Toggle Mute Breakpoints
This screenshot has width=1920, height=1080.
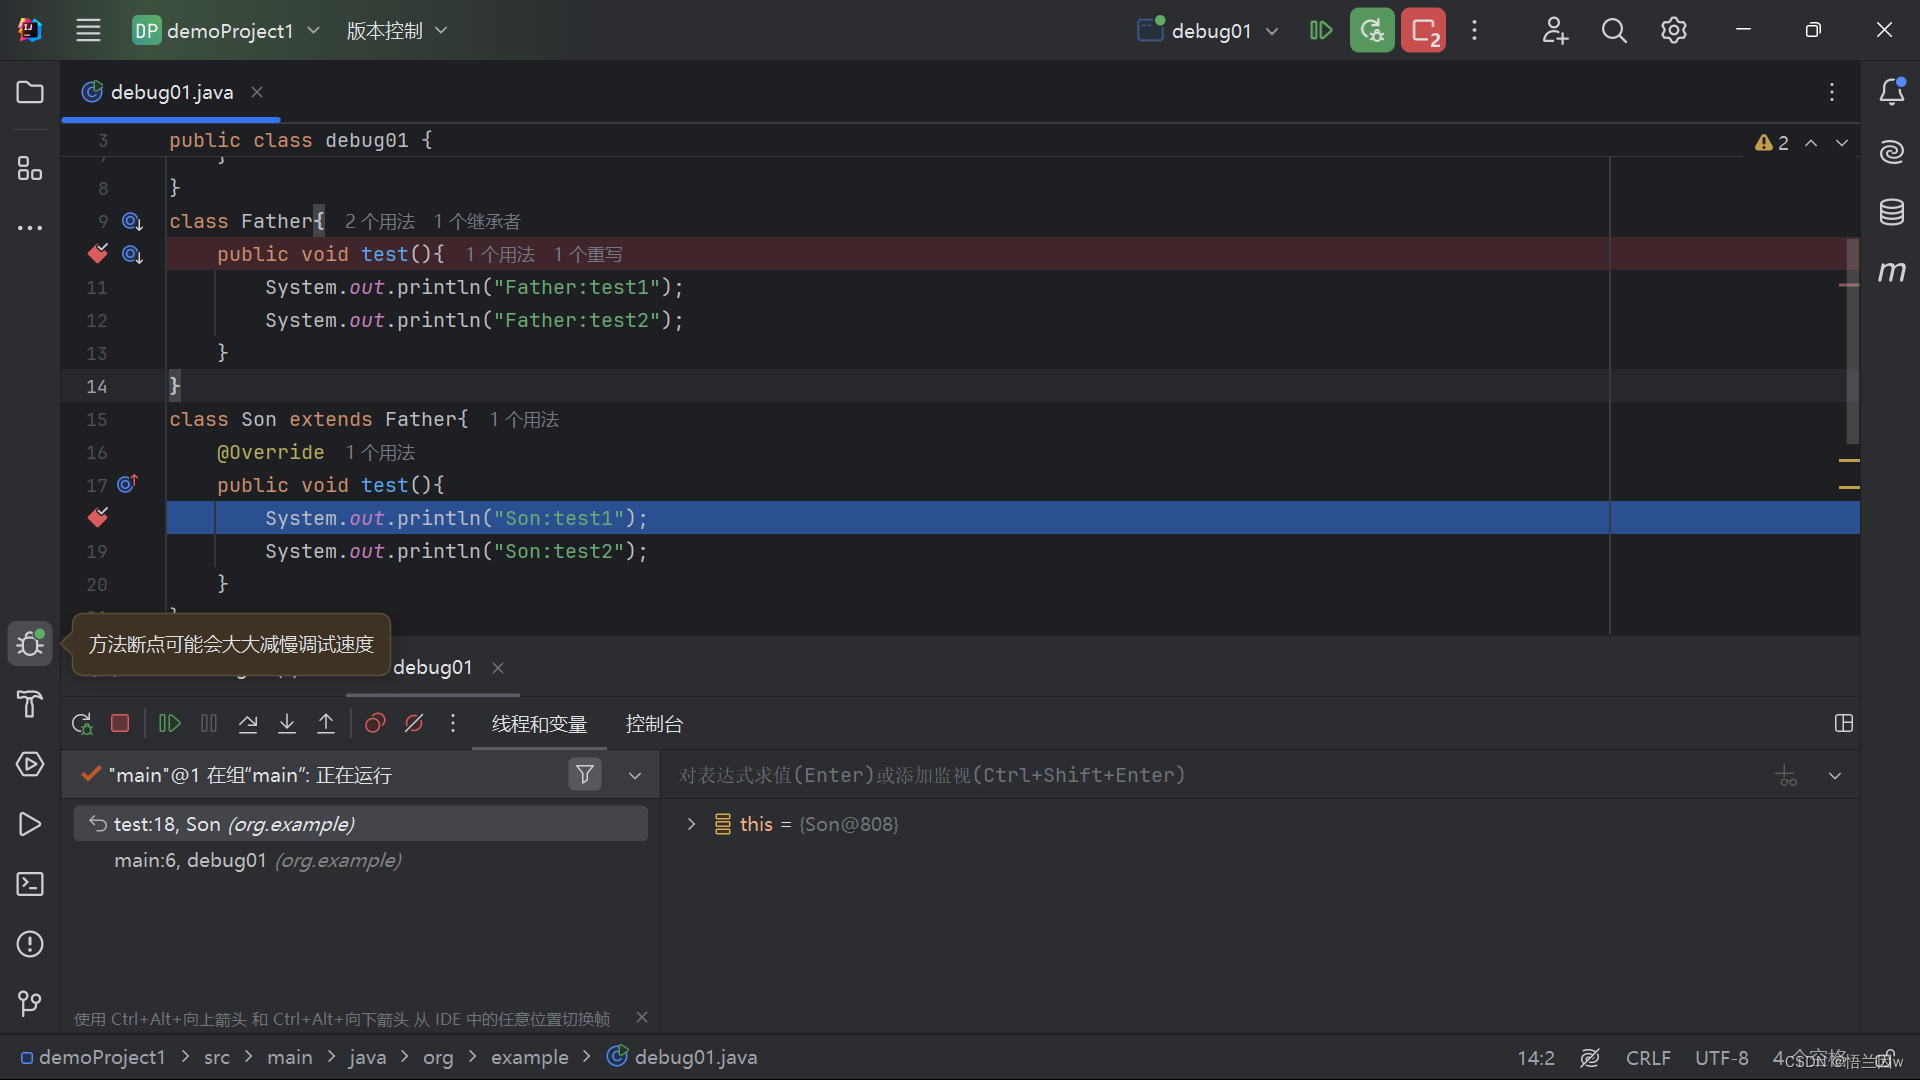pyautogui.click(x=414, y=723)
